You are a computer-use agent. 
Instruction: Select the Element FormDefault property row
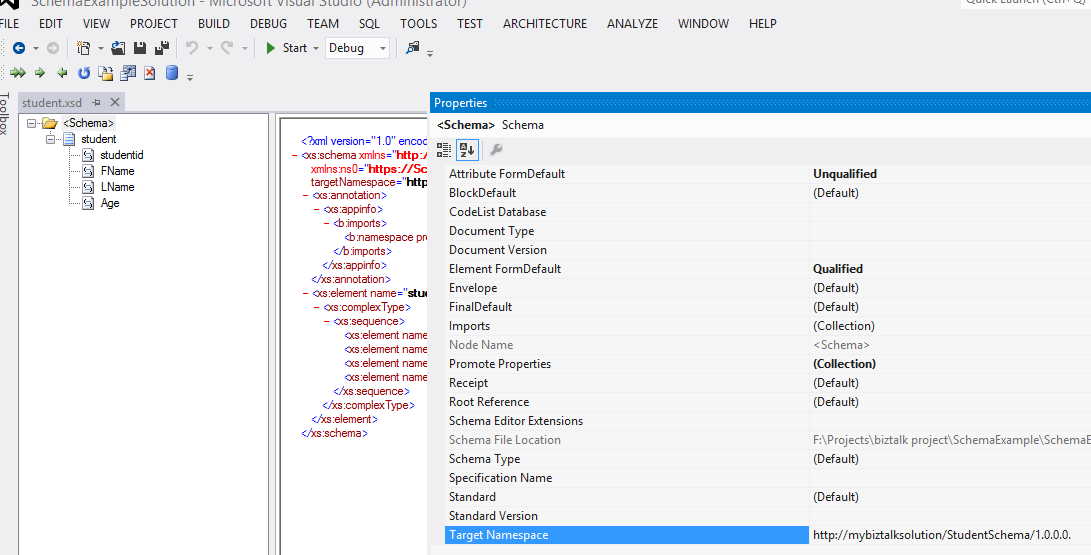point(767,268)
